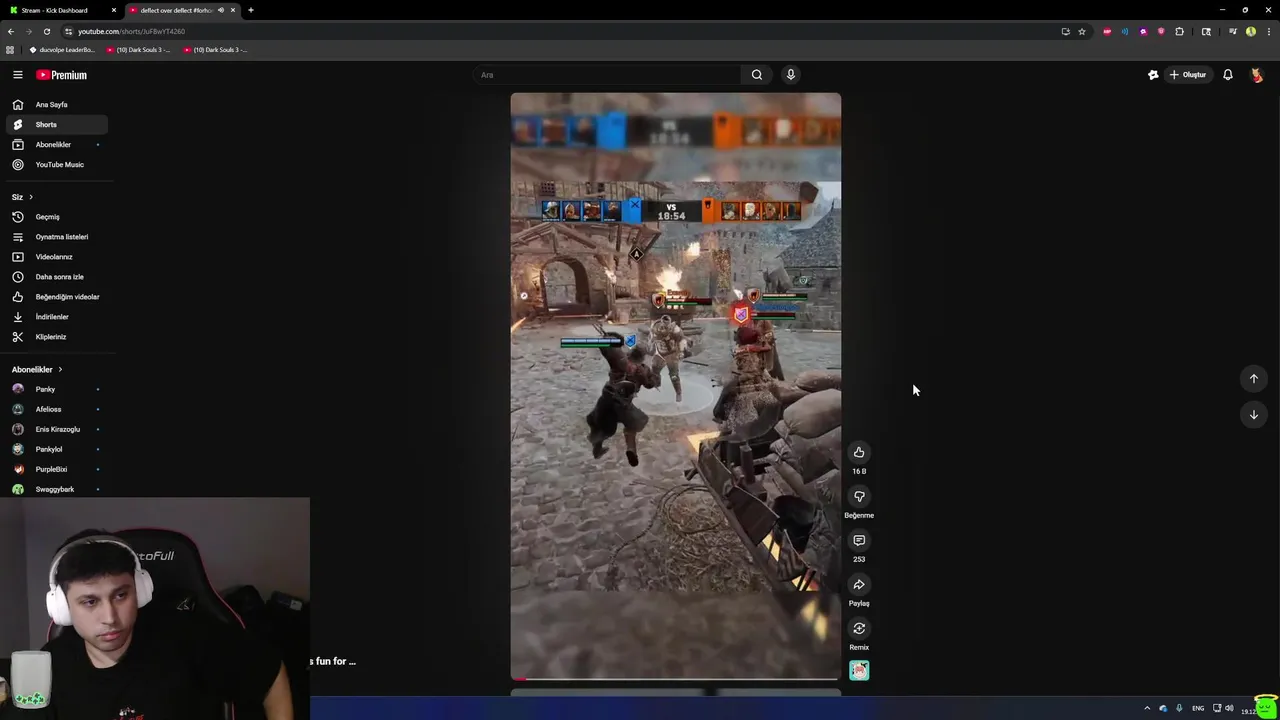Screen dimensions: 1280x720
Task: Open a new browser tab
Action: (x=251, y=10)
